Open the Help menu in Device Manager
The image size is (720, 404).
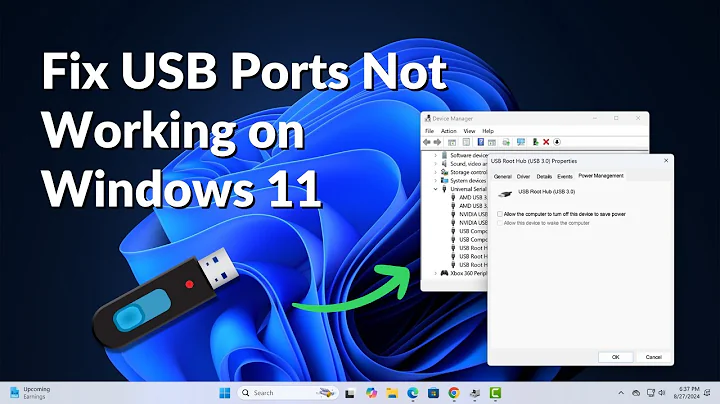(x=488, y=131)
